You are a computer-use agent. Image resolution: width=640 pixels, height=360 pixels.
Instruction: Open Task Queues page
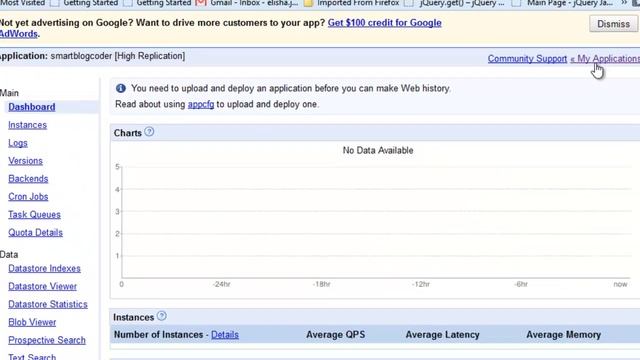[x=34, y=215]
